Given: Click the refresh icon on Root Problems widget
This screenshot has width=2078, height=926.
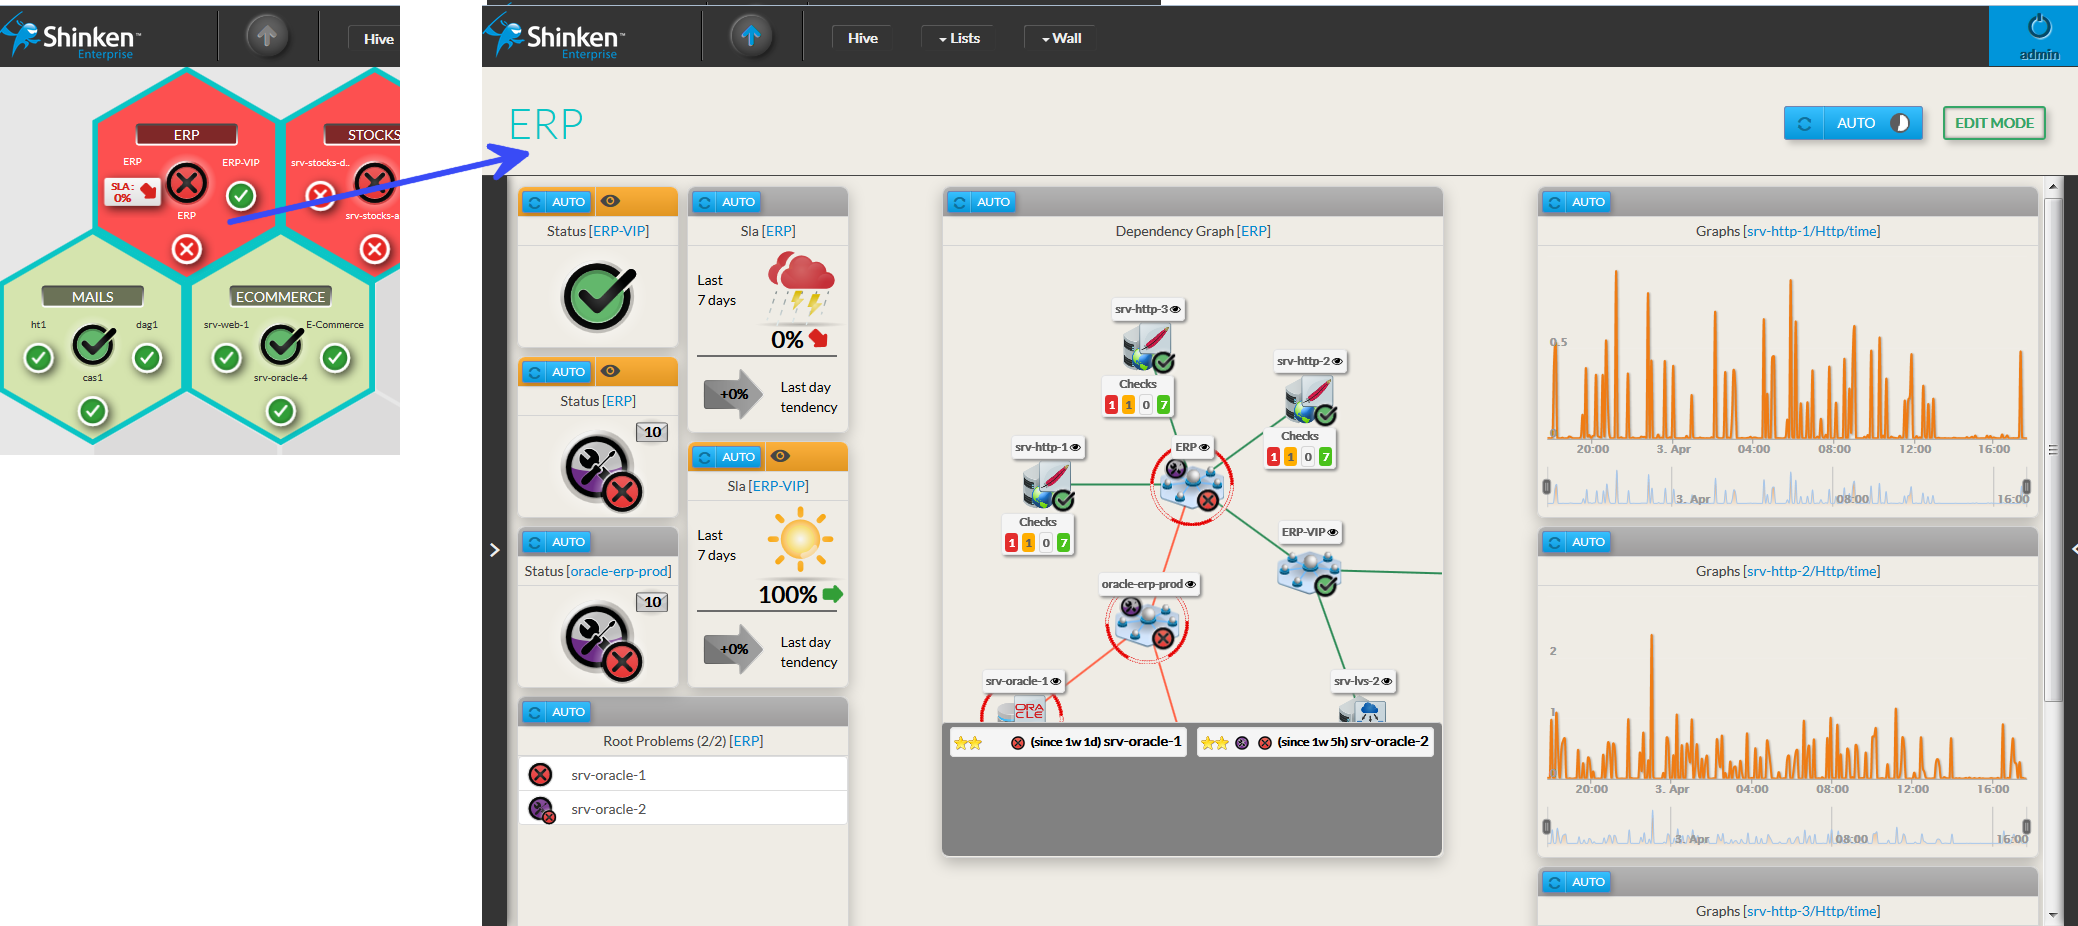Looking at the screenshot, I should point(535,712).
